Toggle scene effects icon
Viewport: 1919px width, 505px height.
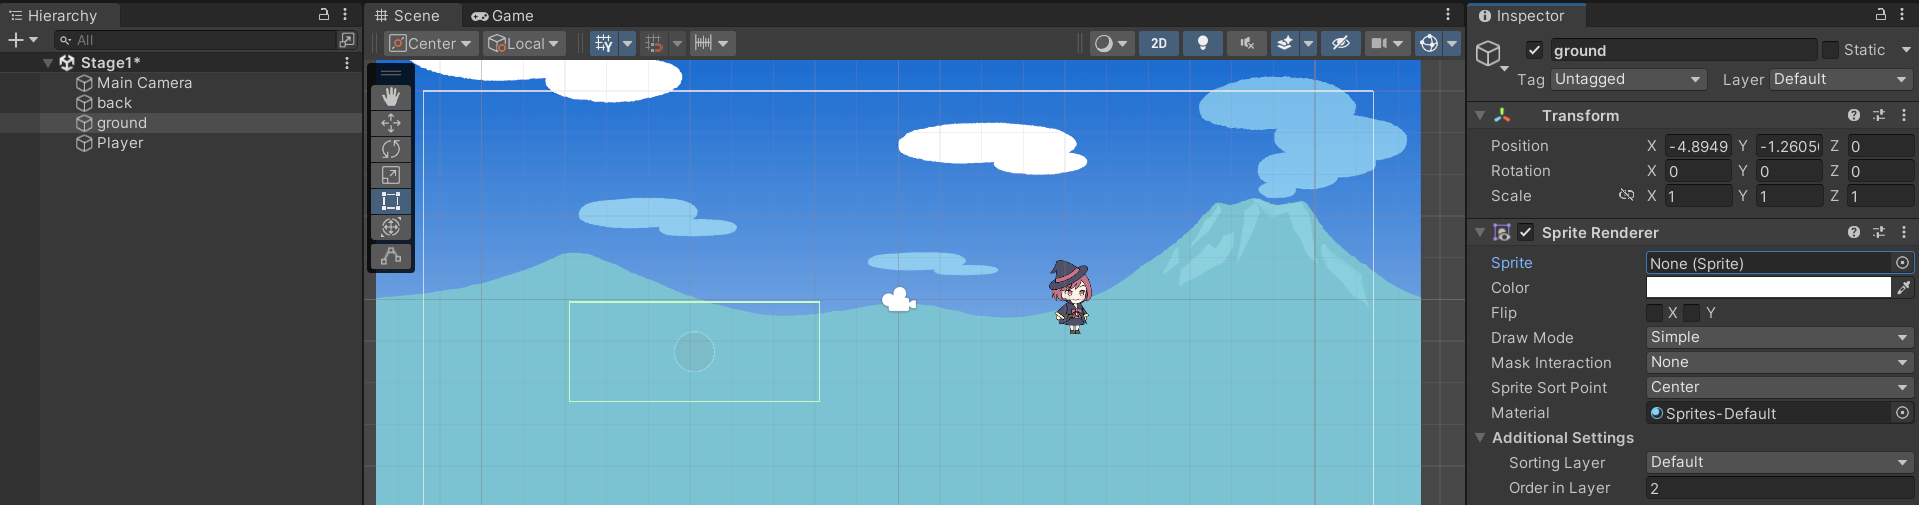click(1285, 43)
